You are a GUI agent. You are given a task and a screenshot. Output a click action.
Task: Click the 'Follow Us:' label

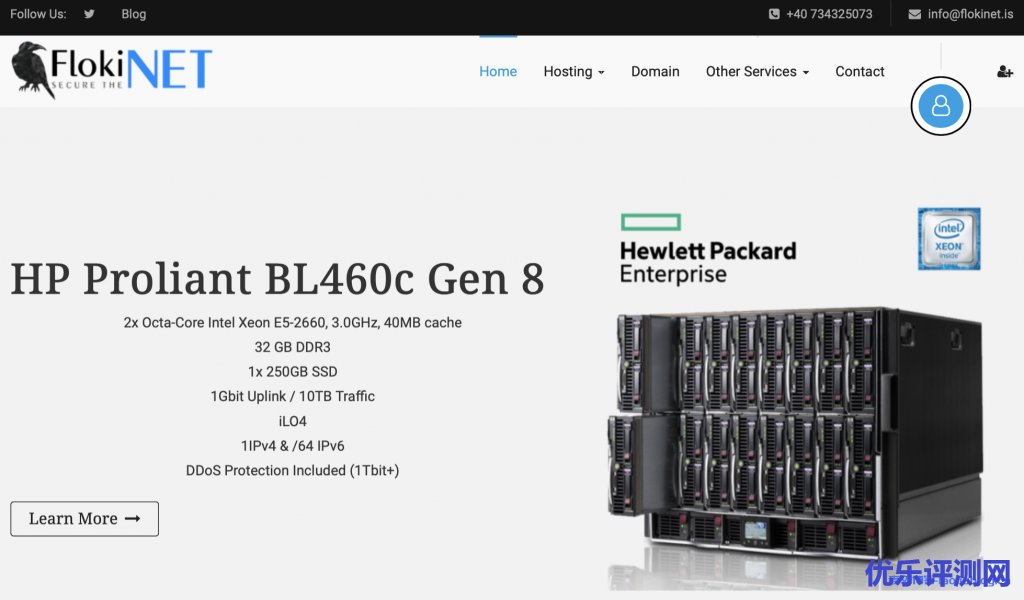point(38,14)
